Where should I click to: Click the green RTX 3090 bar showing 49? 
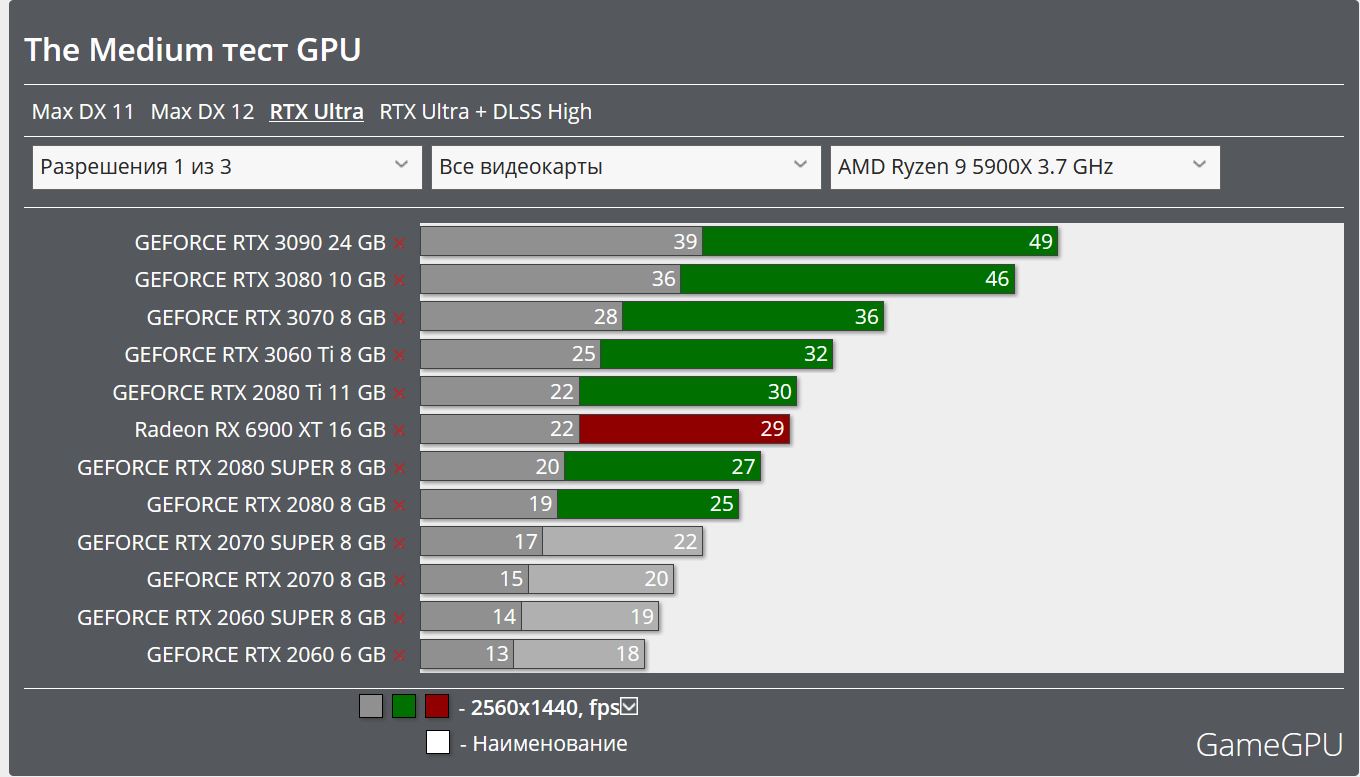click(879, 242)
